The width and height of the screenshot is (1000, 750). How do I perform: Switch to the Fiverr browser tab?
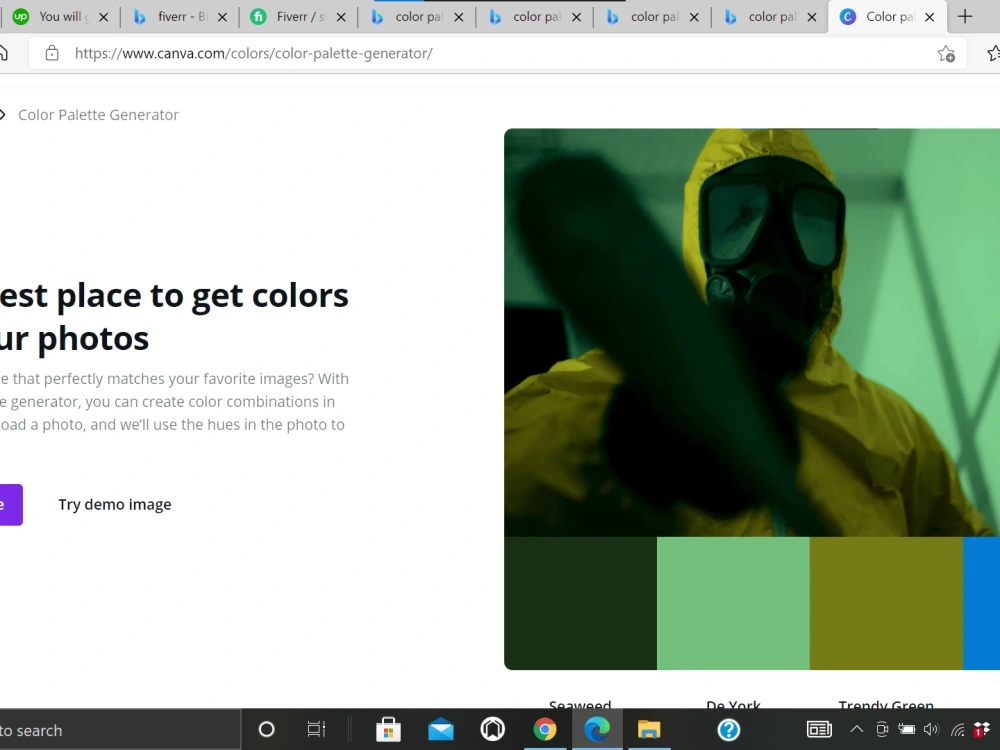pyautogui.click(x=290, y=16)
